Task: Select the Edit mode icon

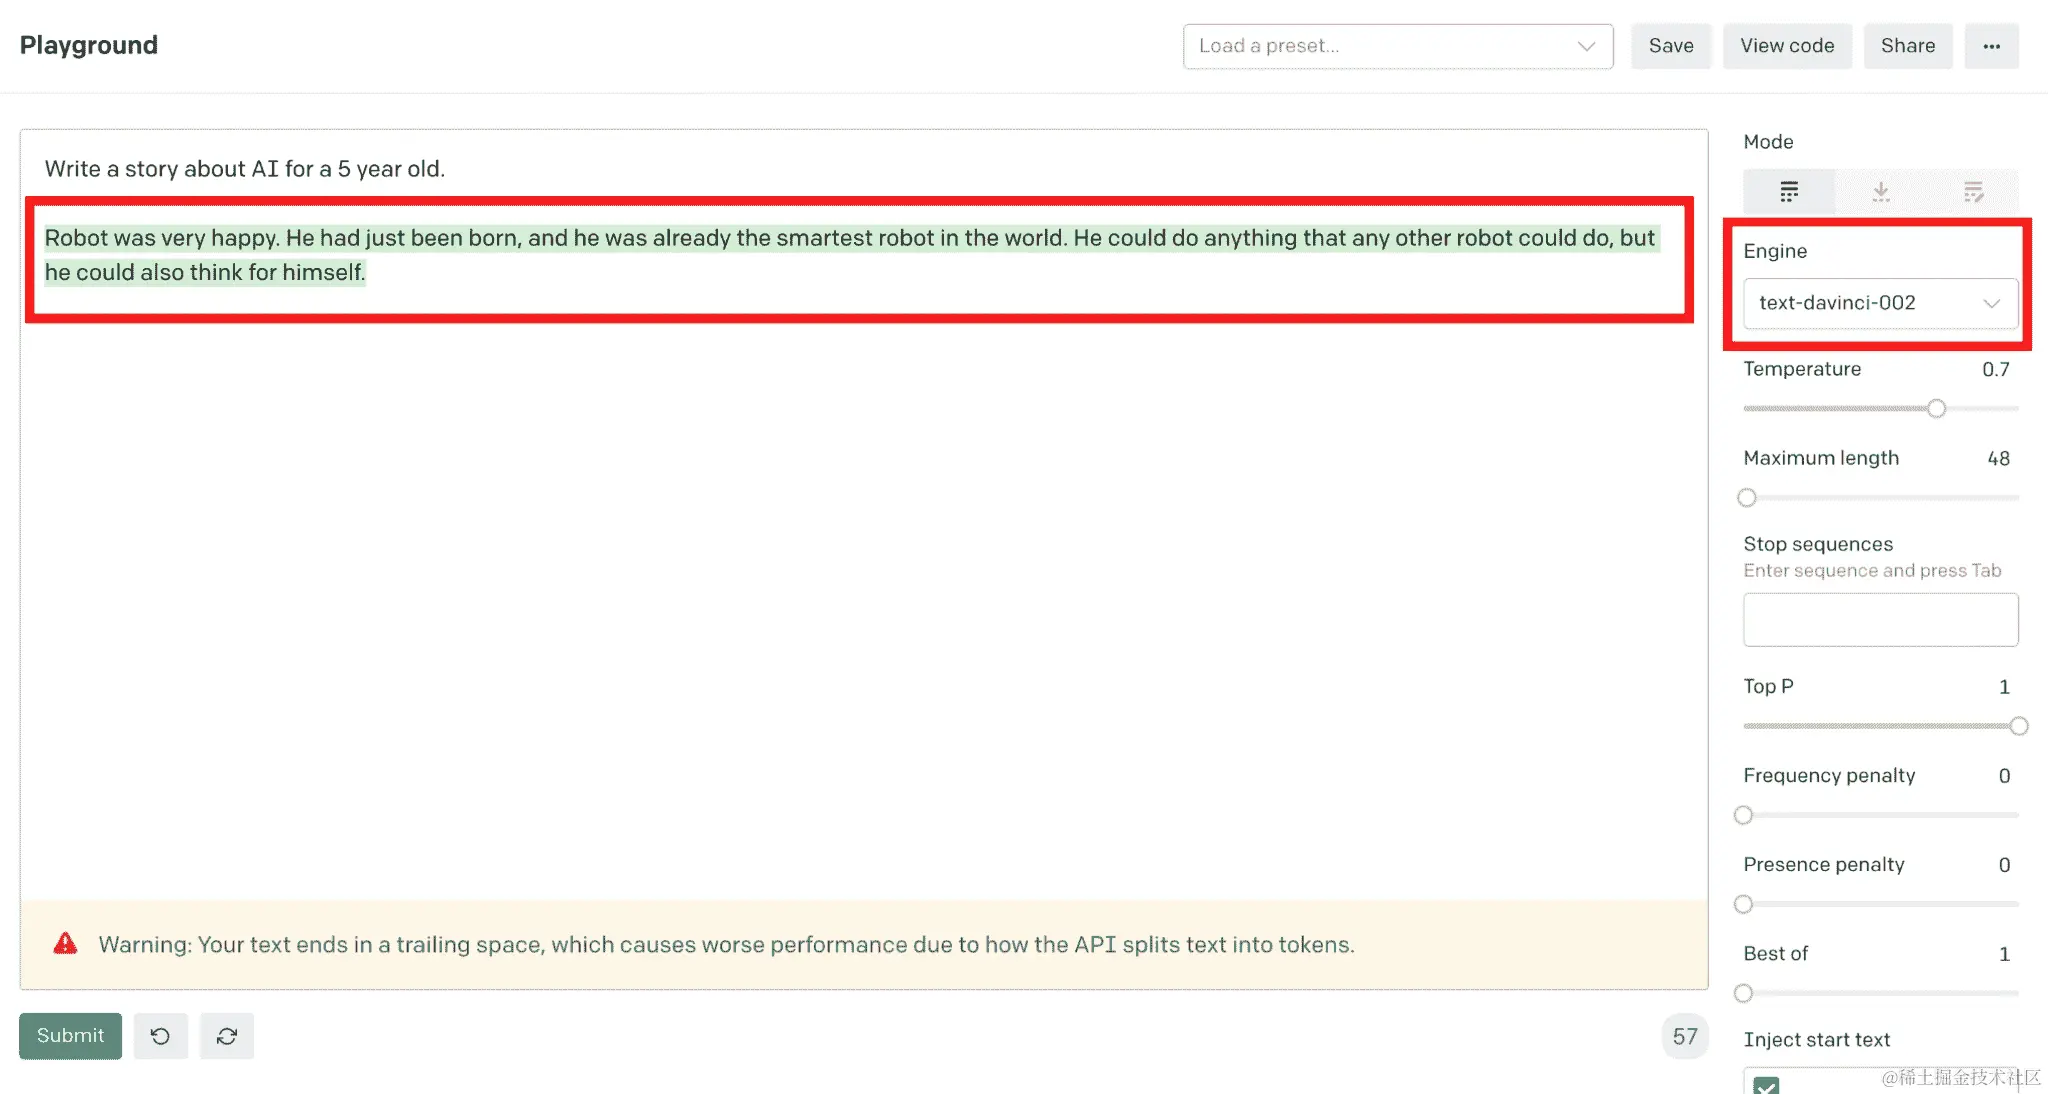Action: click(x=1973, y=191)
